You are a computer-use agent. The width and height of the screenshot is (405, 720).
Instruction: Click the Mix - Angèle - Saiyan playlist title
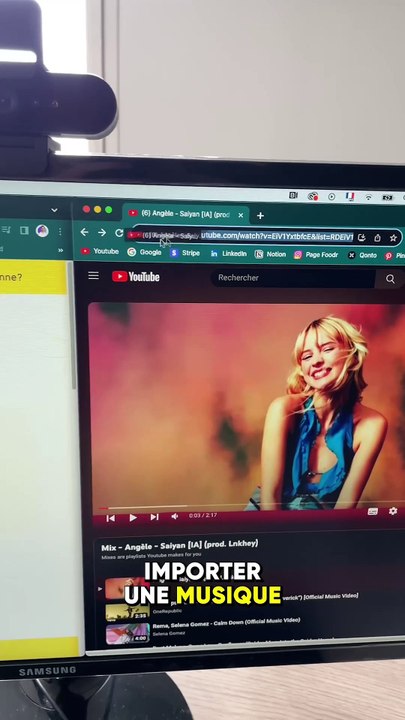(180, 546)
